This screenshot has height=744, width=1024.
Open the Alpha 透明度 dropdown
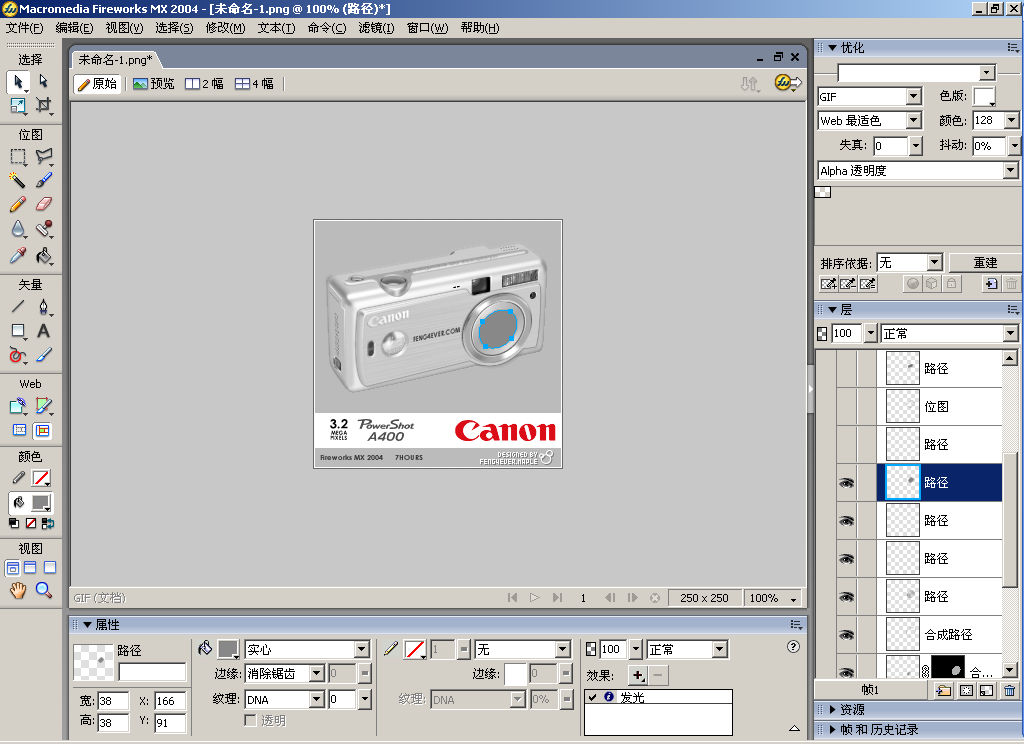[1010, 170]
